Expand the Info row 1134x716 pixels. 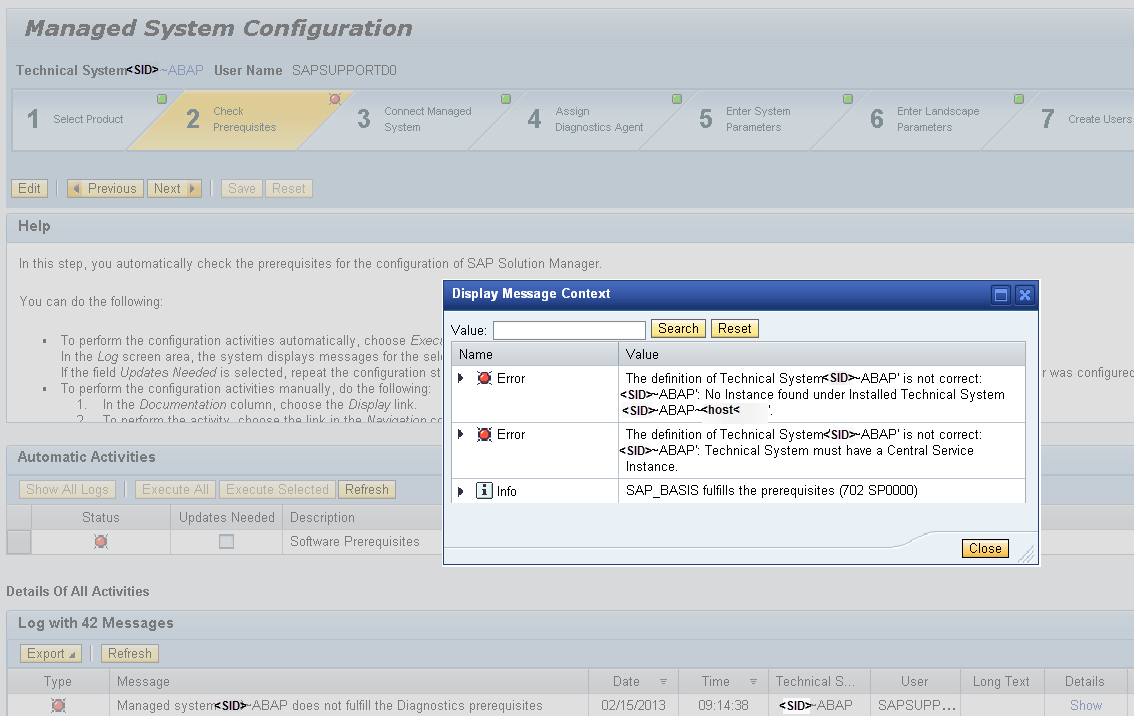[x=461, y=491]
